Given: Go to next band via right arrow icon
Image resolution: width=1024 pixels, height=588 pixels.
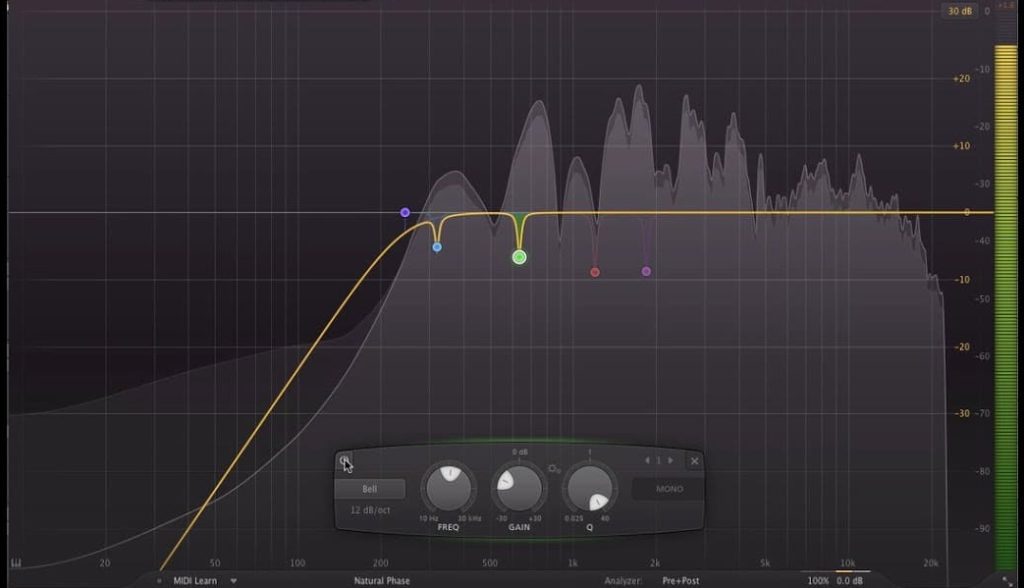Looking at the screenshot, I should tap(669, 460).
